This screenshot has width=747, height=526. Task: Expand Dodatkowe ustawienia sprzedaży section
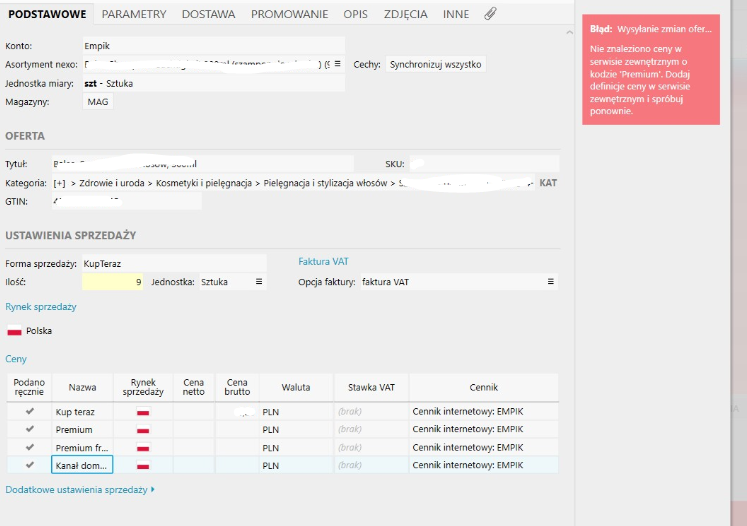[x=80, y=490]
